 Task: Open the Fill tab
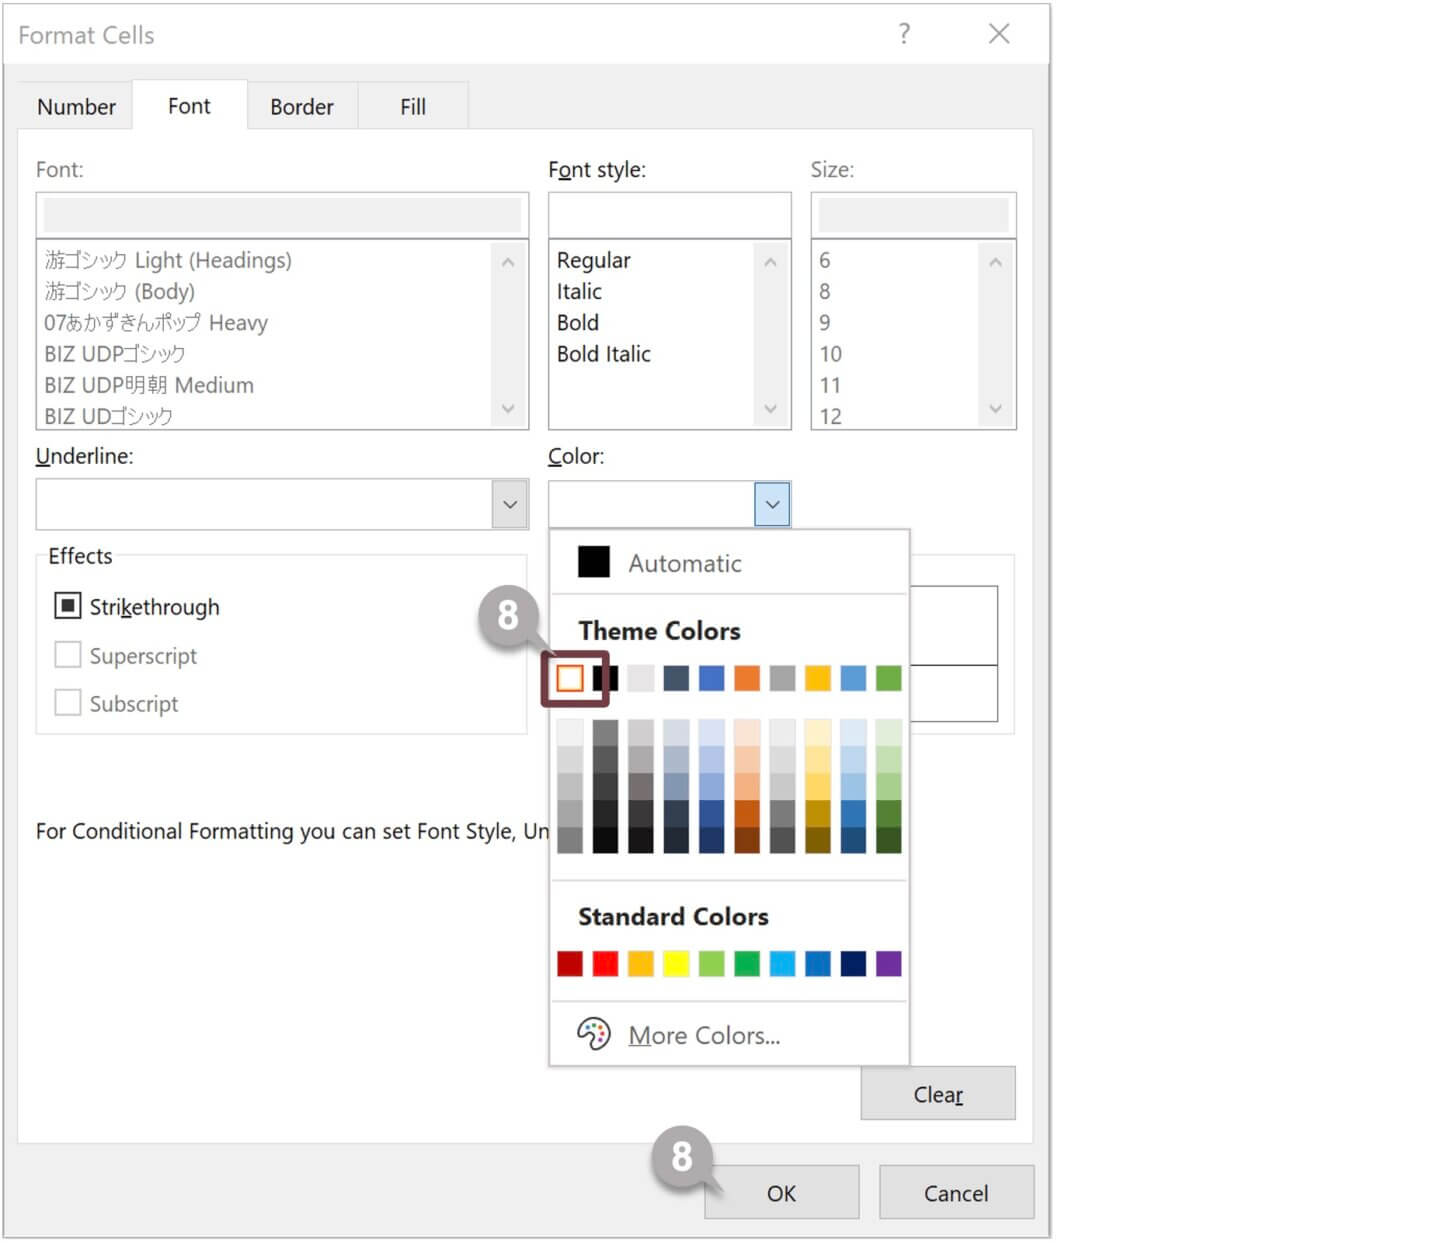(x=412, y=107)
